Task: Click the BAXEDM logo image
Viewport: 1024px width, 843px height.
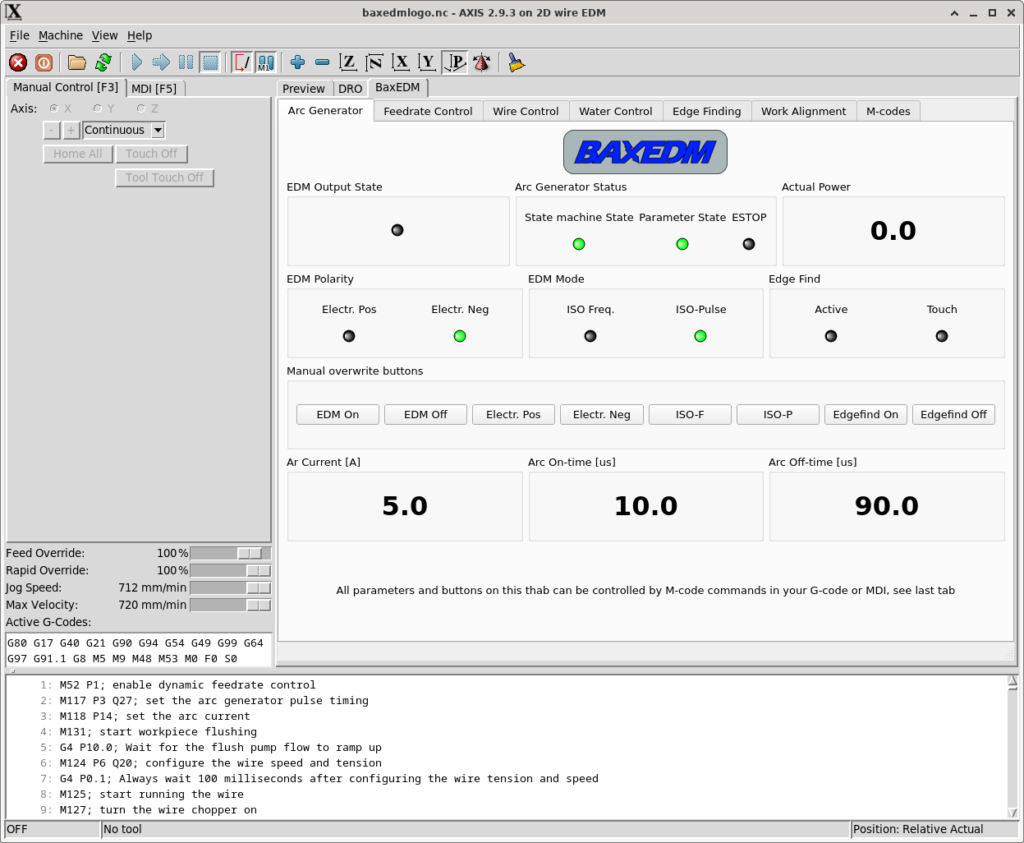Action: click(x=645, y=152)
